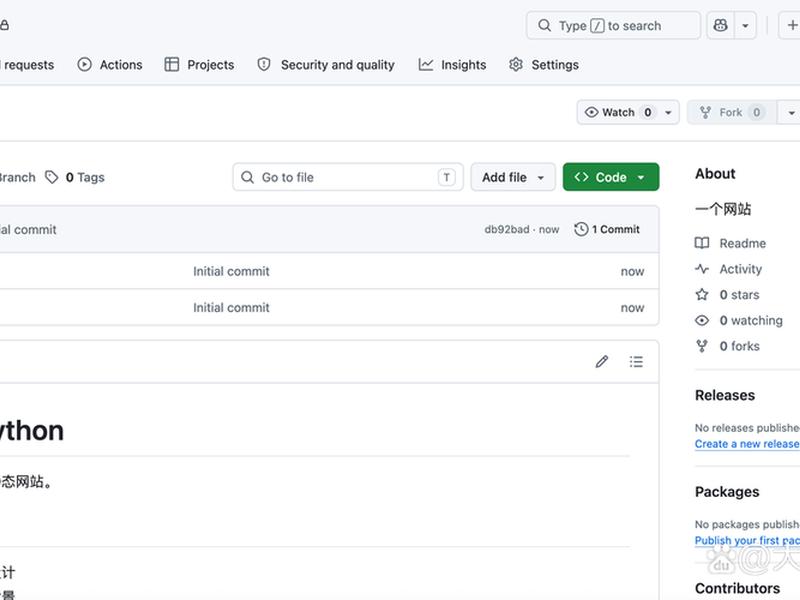Jump to the Readme link in About
This screenshot has height=600, width=800.
tap(742, 243)
